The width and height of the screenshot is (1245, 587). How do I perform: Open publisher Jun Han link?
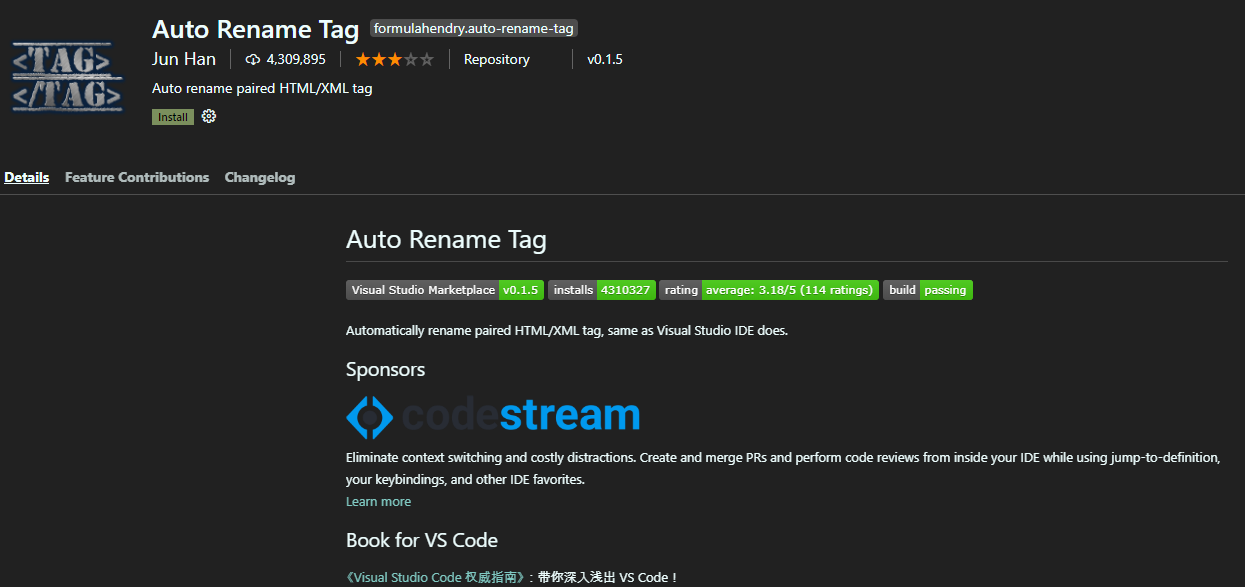pos(184,59)
